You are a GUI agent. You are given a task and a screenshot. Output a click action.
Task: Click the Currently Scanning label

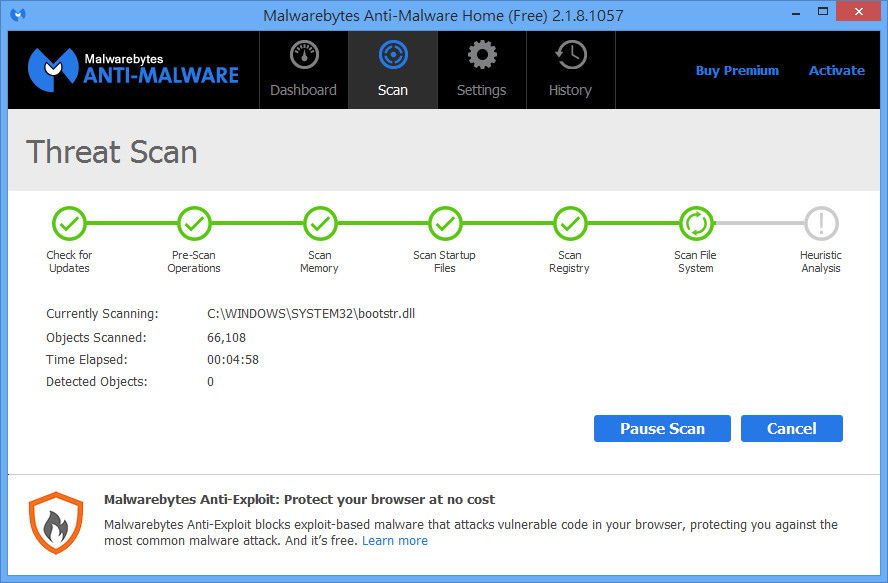coord(103,314)
